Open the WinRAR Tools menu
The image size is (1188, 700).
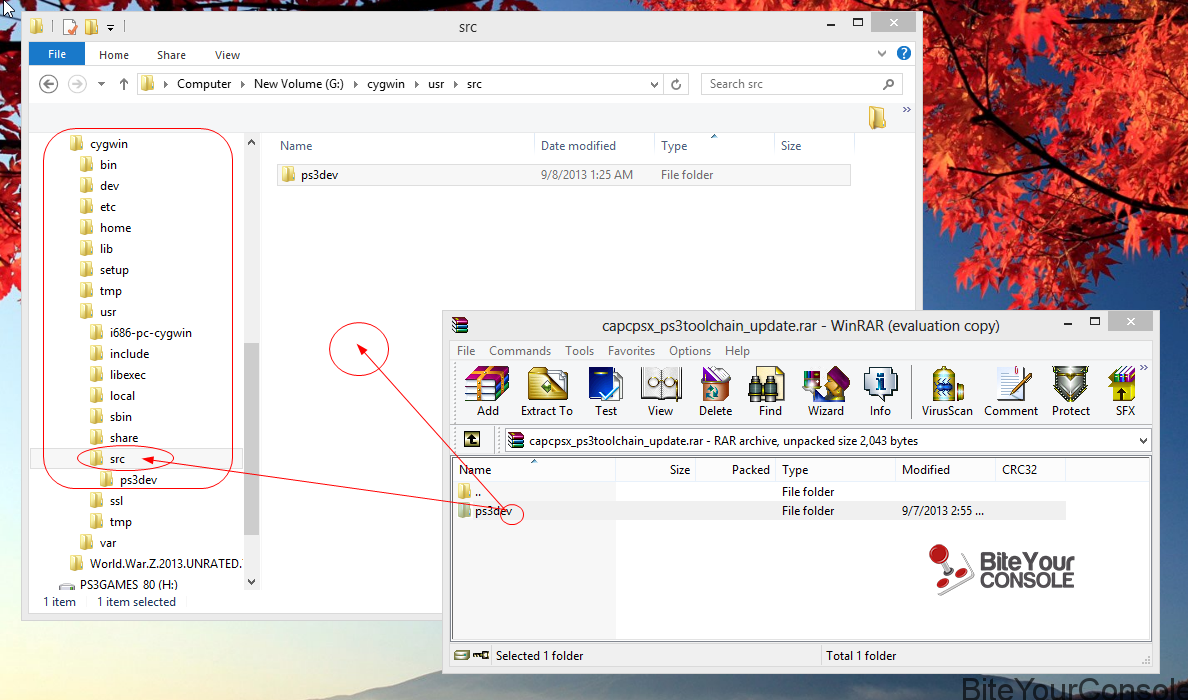(579, 351)
